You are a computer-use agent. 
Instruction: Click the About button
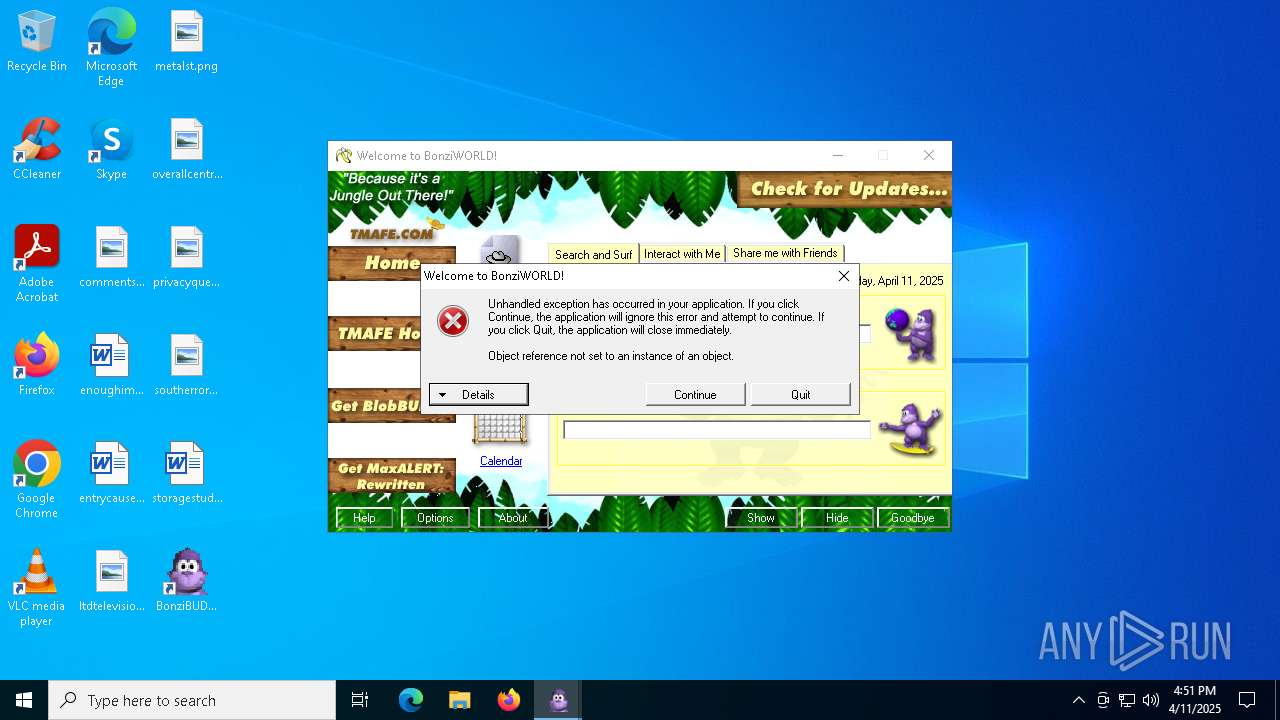pos(512,518)
